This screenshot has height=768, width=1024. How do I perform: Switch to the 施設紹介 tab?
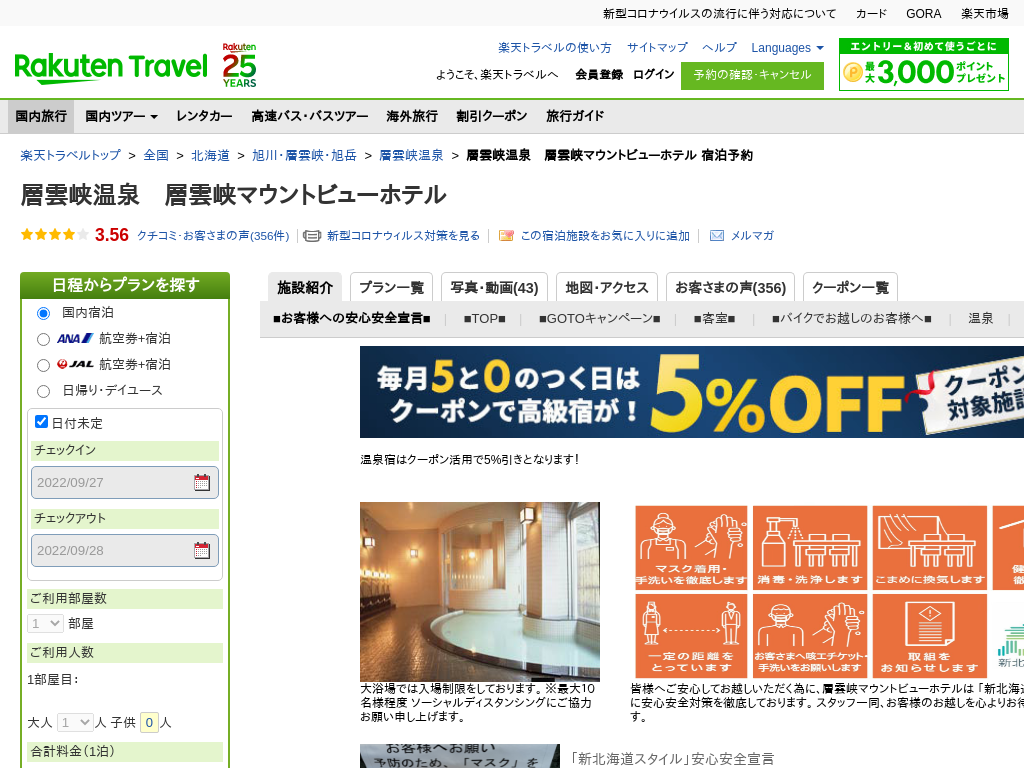click(305, 287)
